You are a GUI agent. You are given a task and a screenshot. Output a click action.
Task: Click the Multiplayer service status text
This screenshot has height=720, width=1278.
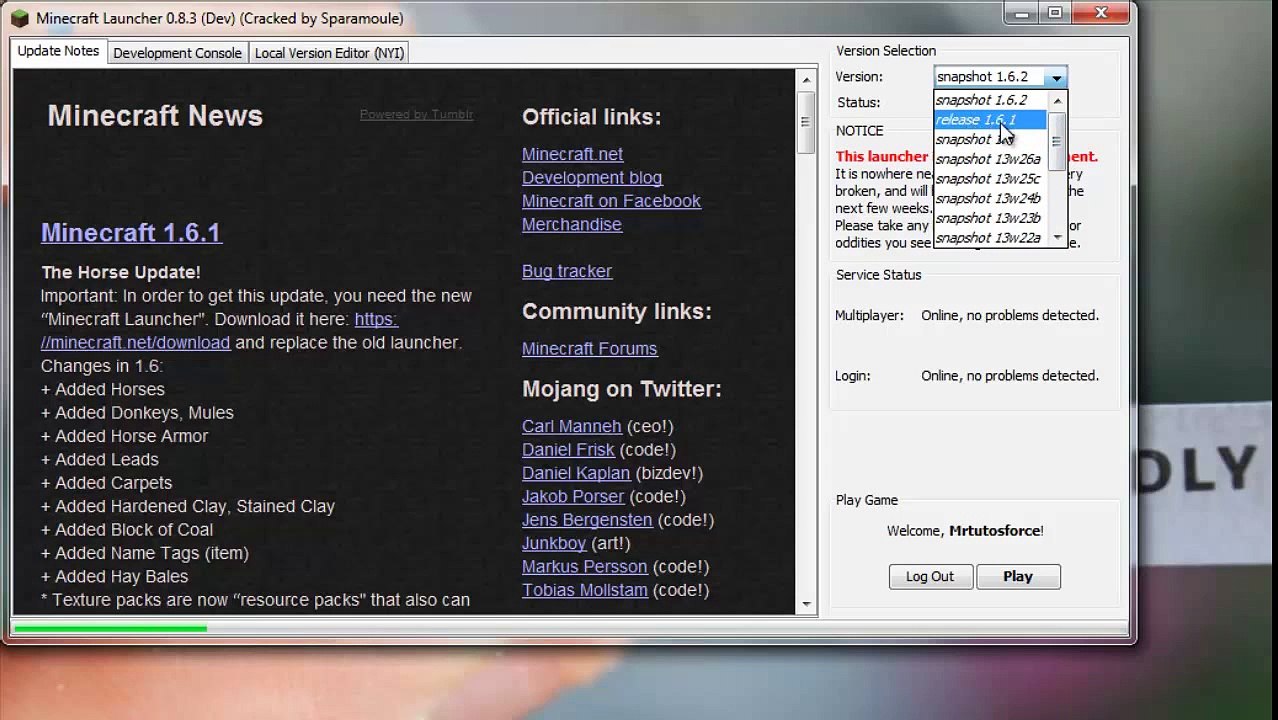[1010, 315]
